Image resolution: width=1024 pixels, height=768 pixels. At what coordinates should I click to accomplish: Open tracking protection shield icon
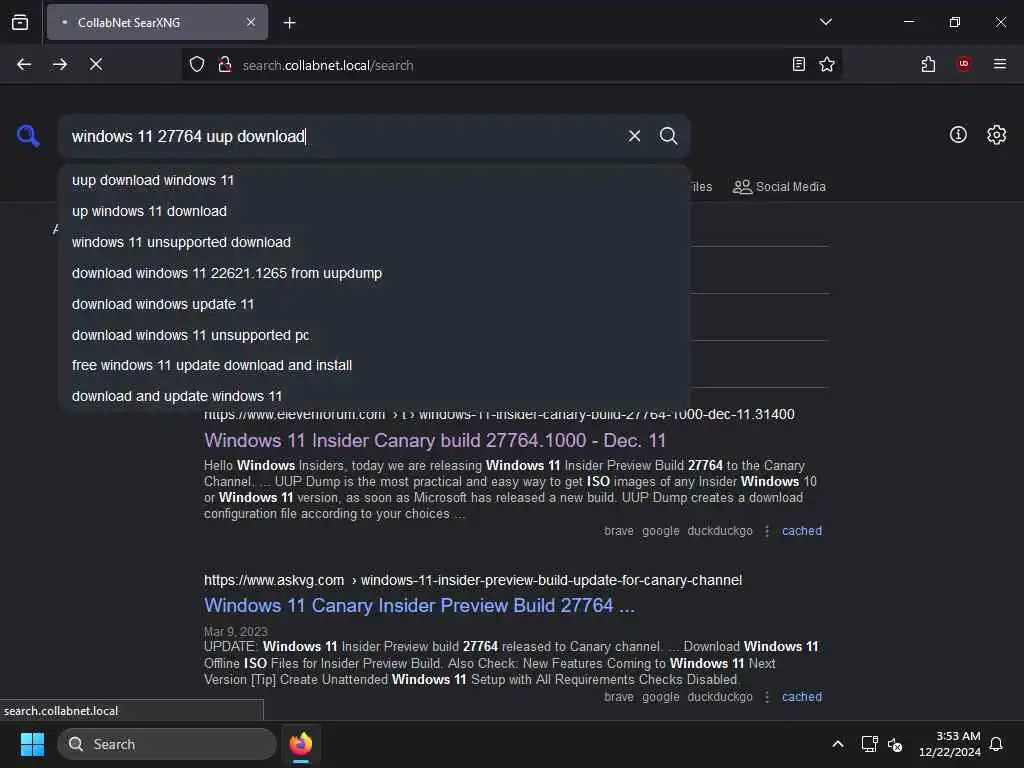coord(197,64)
